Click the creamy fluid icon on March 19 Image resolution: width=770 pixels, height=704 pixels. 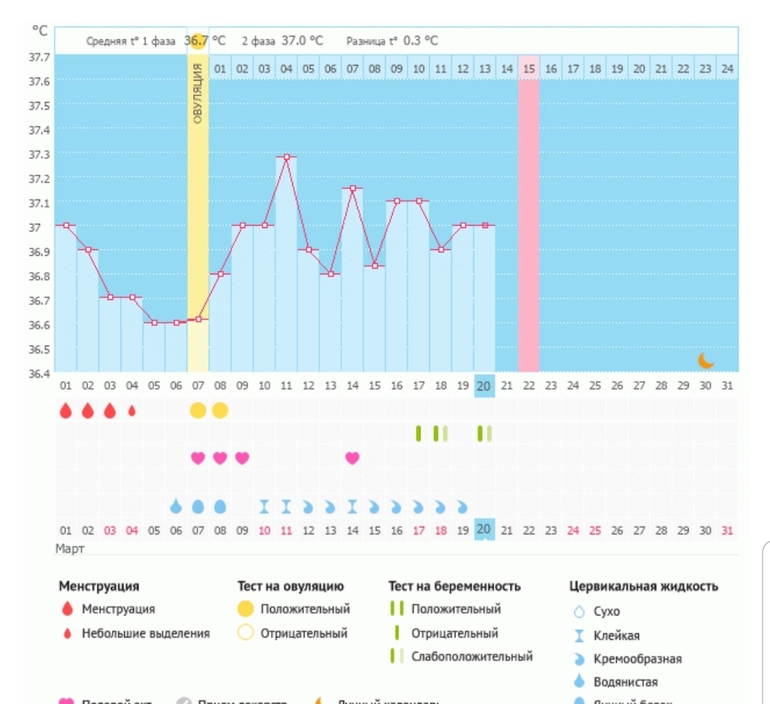[x=462, y=506]
